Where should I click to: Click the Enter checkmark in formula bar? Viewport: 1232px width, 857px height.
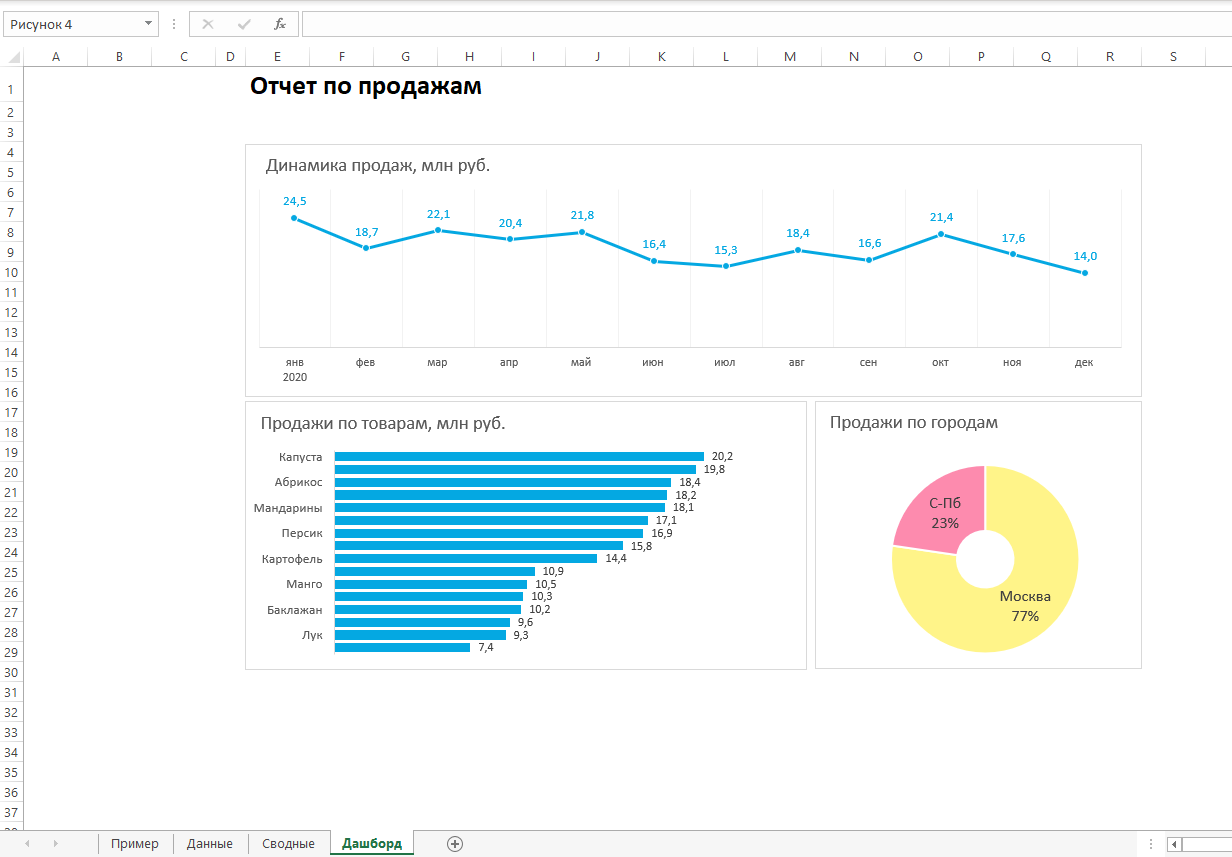(244, 24)
